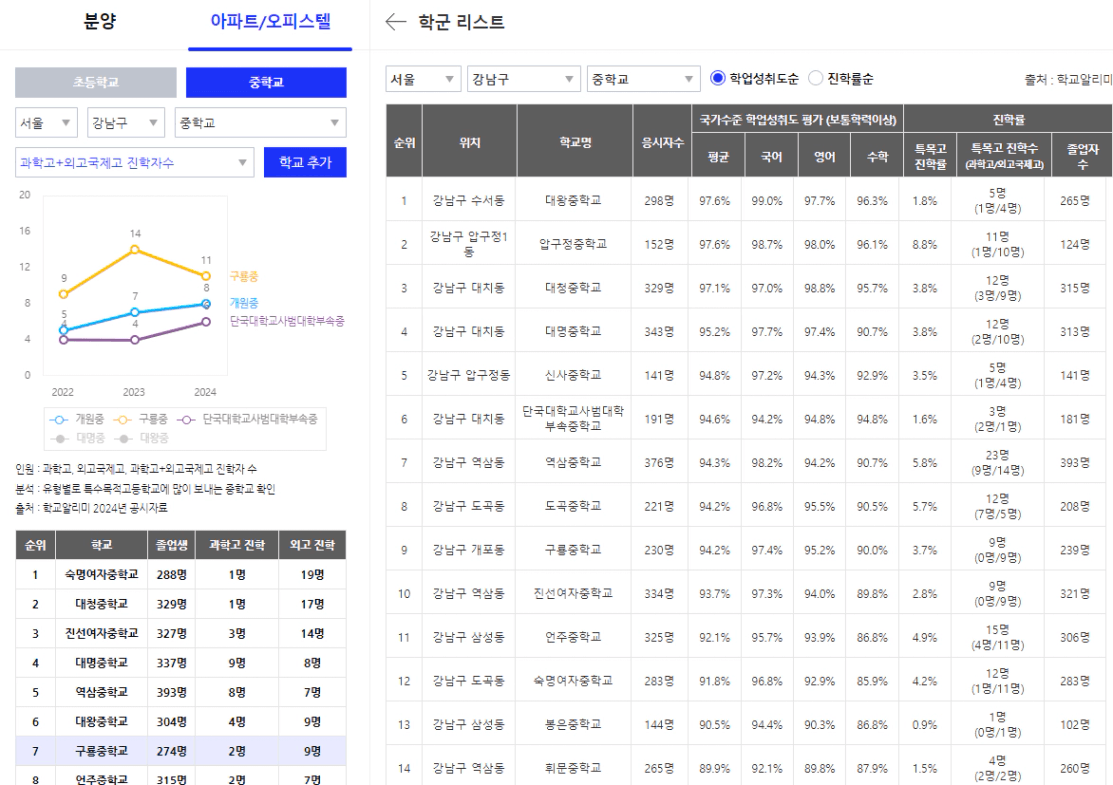Click 숙명여자중학교 row in left ranking table
Viewport: 1113px width, 785px height.
(181, 574)
